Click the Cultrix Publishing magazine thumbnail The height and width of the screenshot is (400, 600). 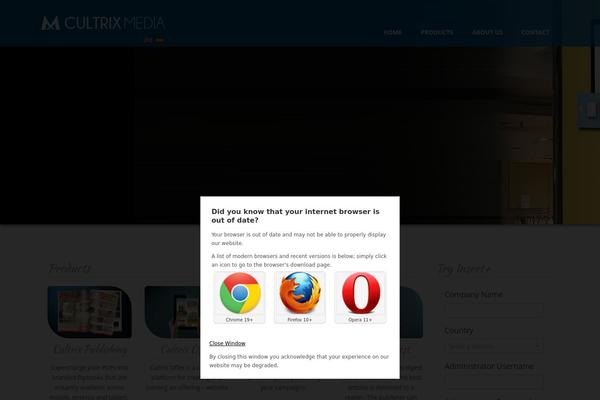[90, 312]
